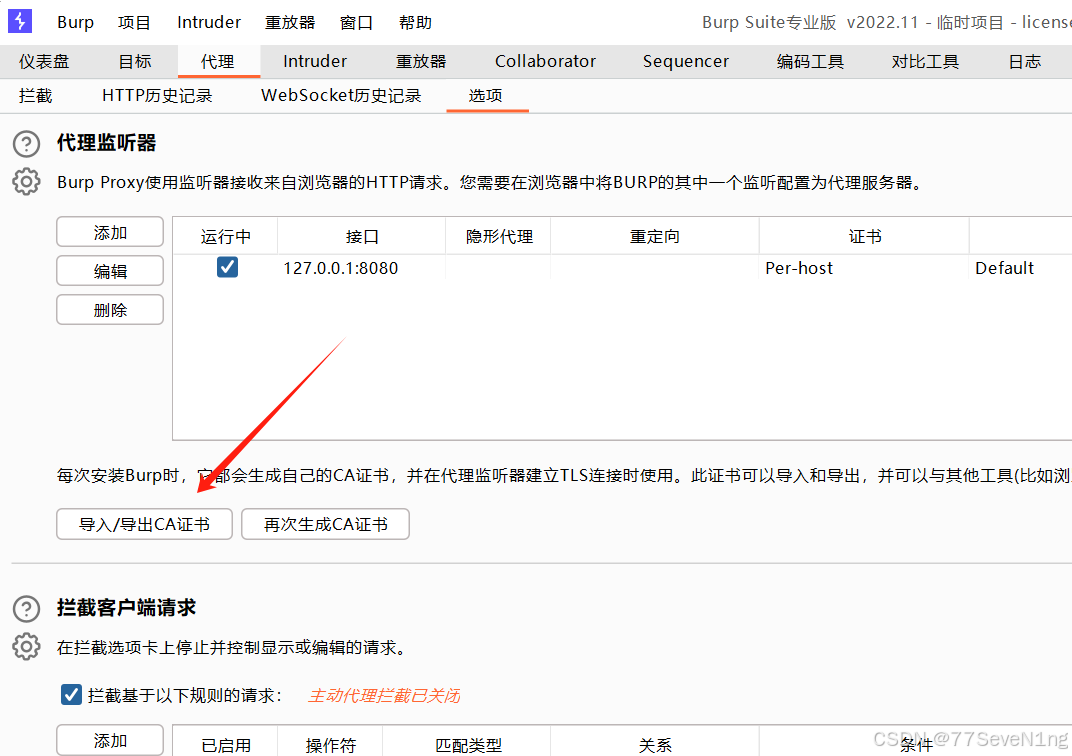Open the 帮助 menu
Screen dimensions: 1072x756
coord(416,23)
